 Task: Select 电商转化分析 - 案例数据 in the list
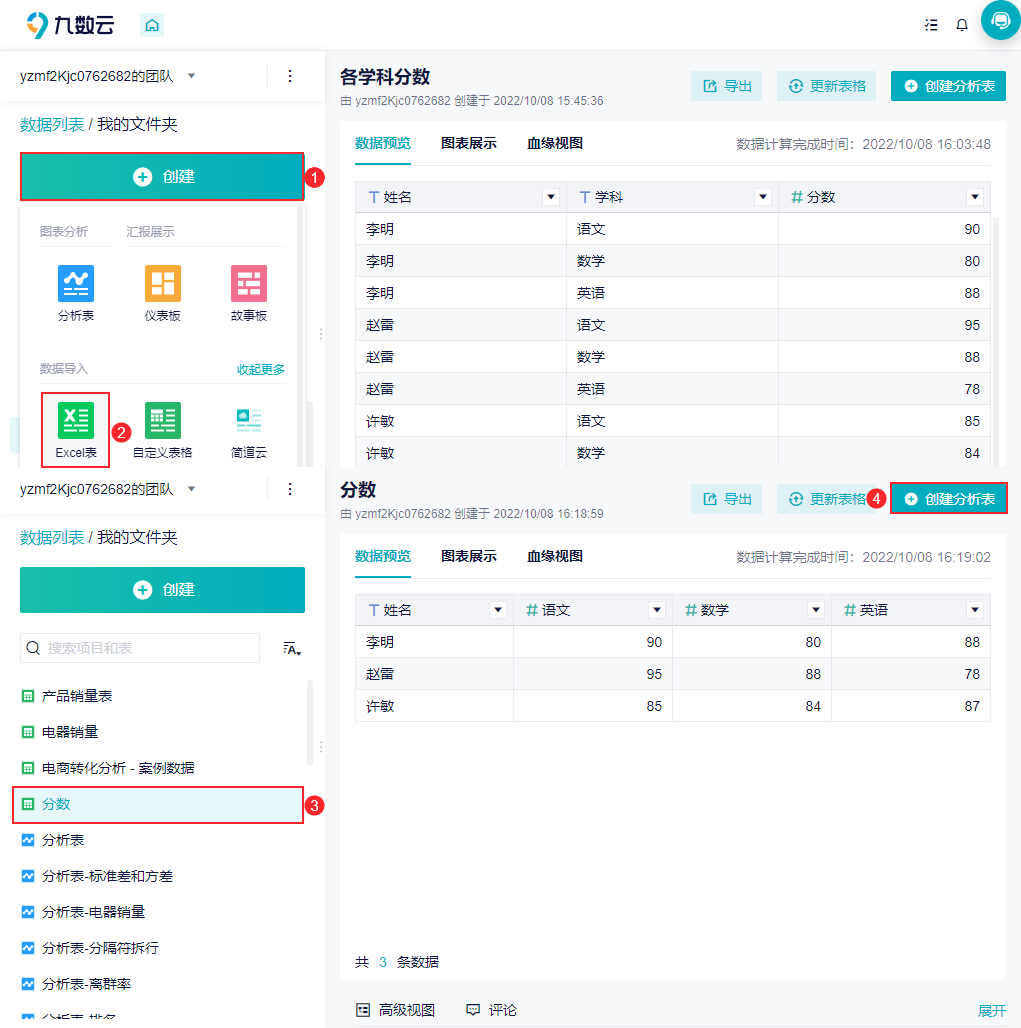[118, 768]
